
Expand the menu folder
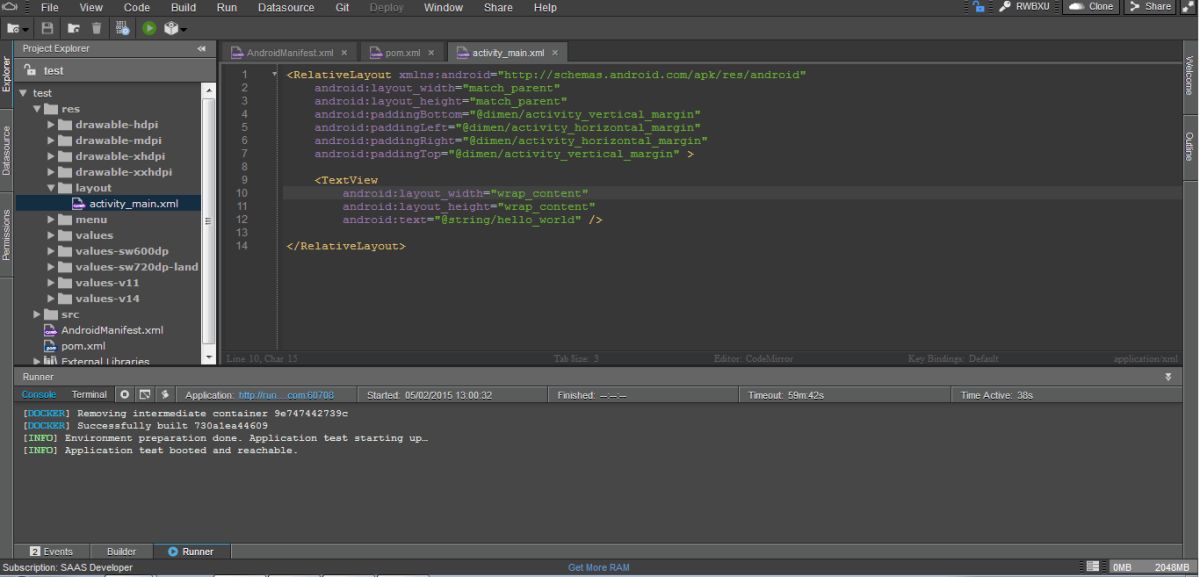pyautogui.click(x=51, y=220)
